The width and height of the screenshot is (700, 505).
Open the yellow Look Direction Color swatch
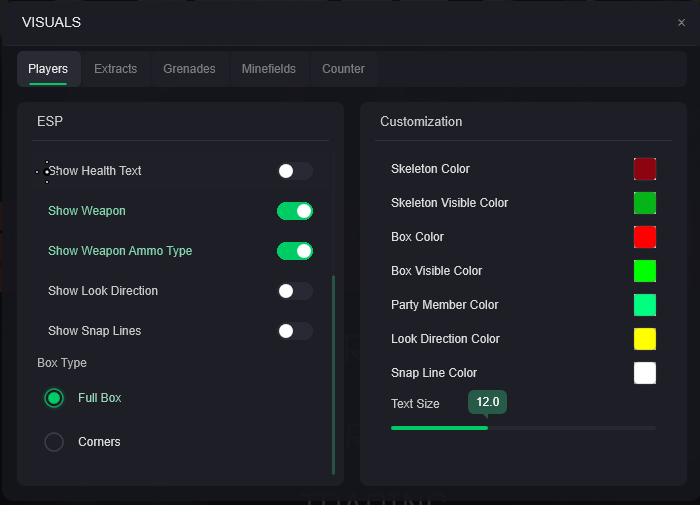click(645, 339)
